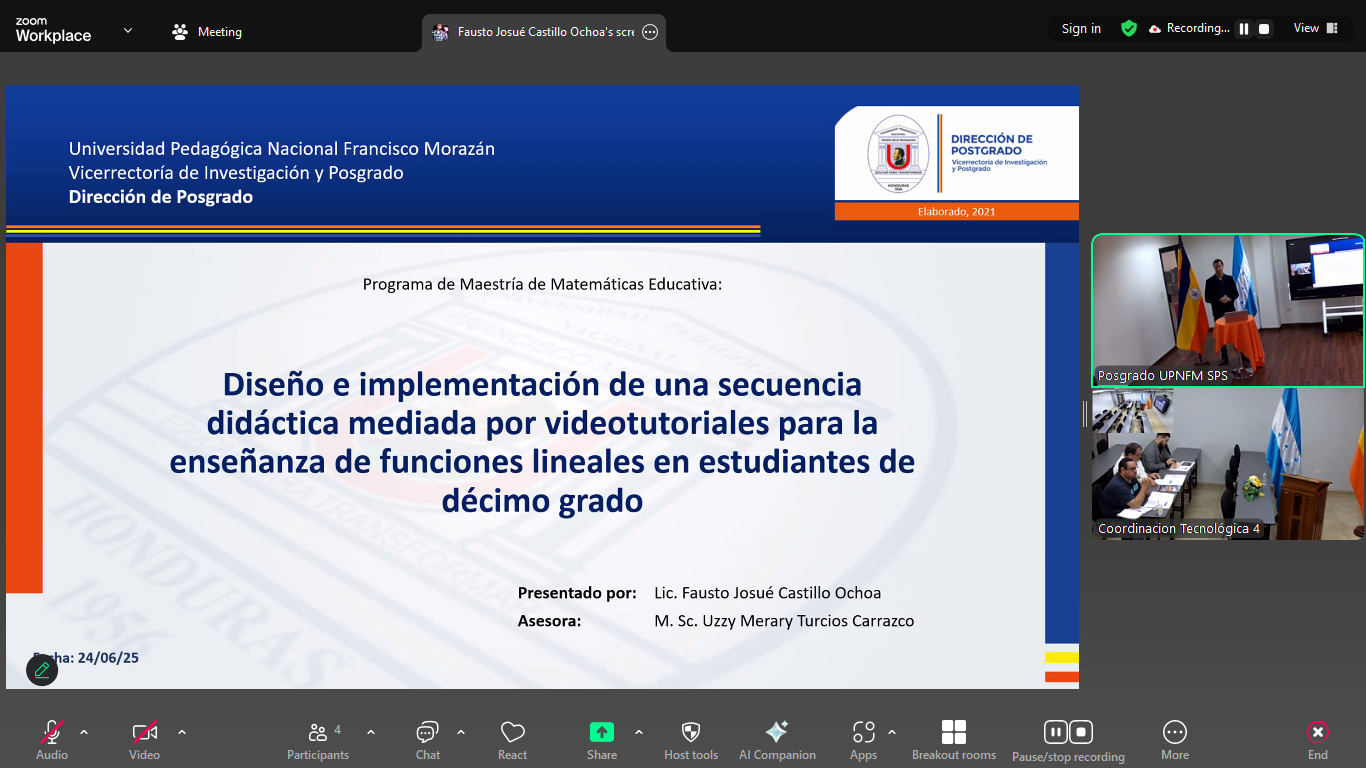Click the text 'Programa de Maestría de Matemáticas Educativa:'
This screenshot has height=768, width=1366.
click(x=542, y=284)
